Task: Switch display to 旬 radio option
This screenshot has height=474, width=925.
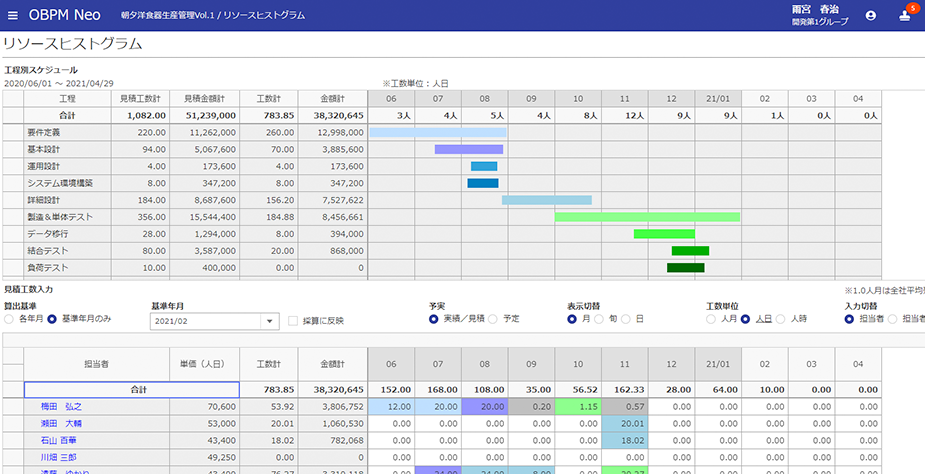Action: [599, 319]
